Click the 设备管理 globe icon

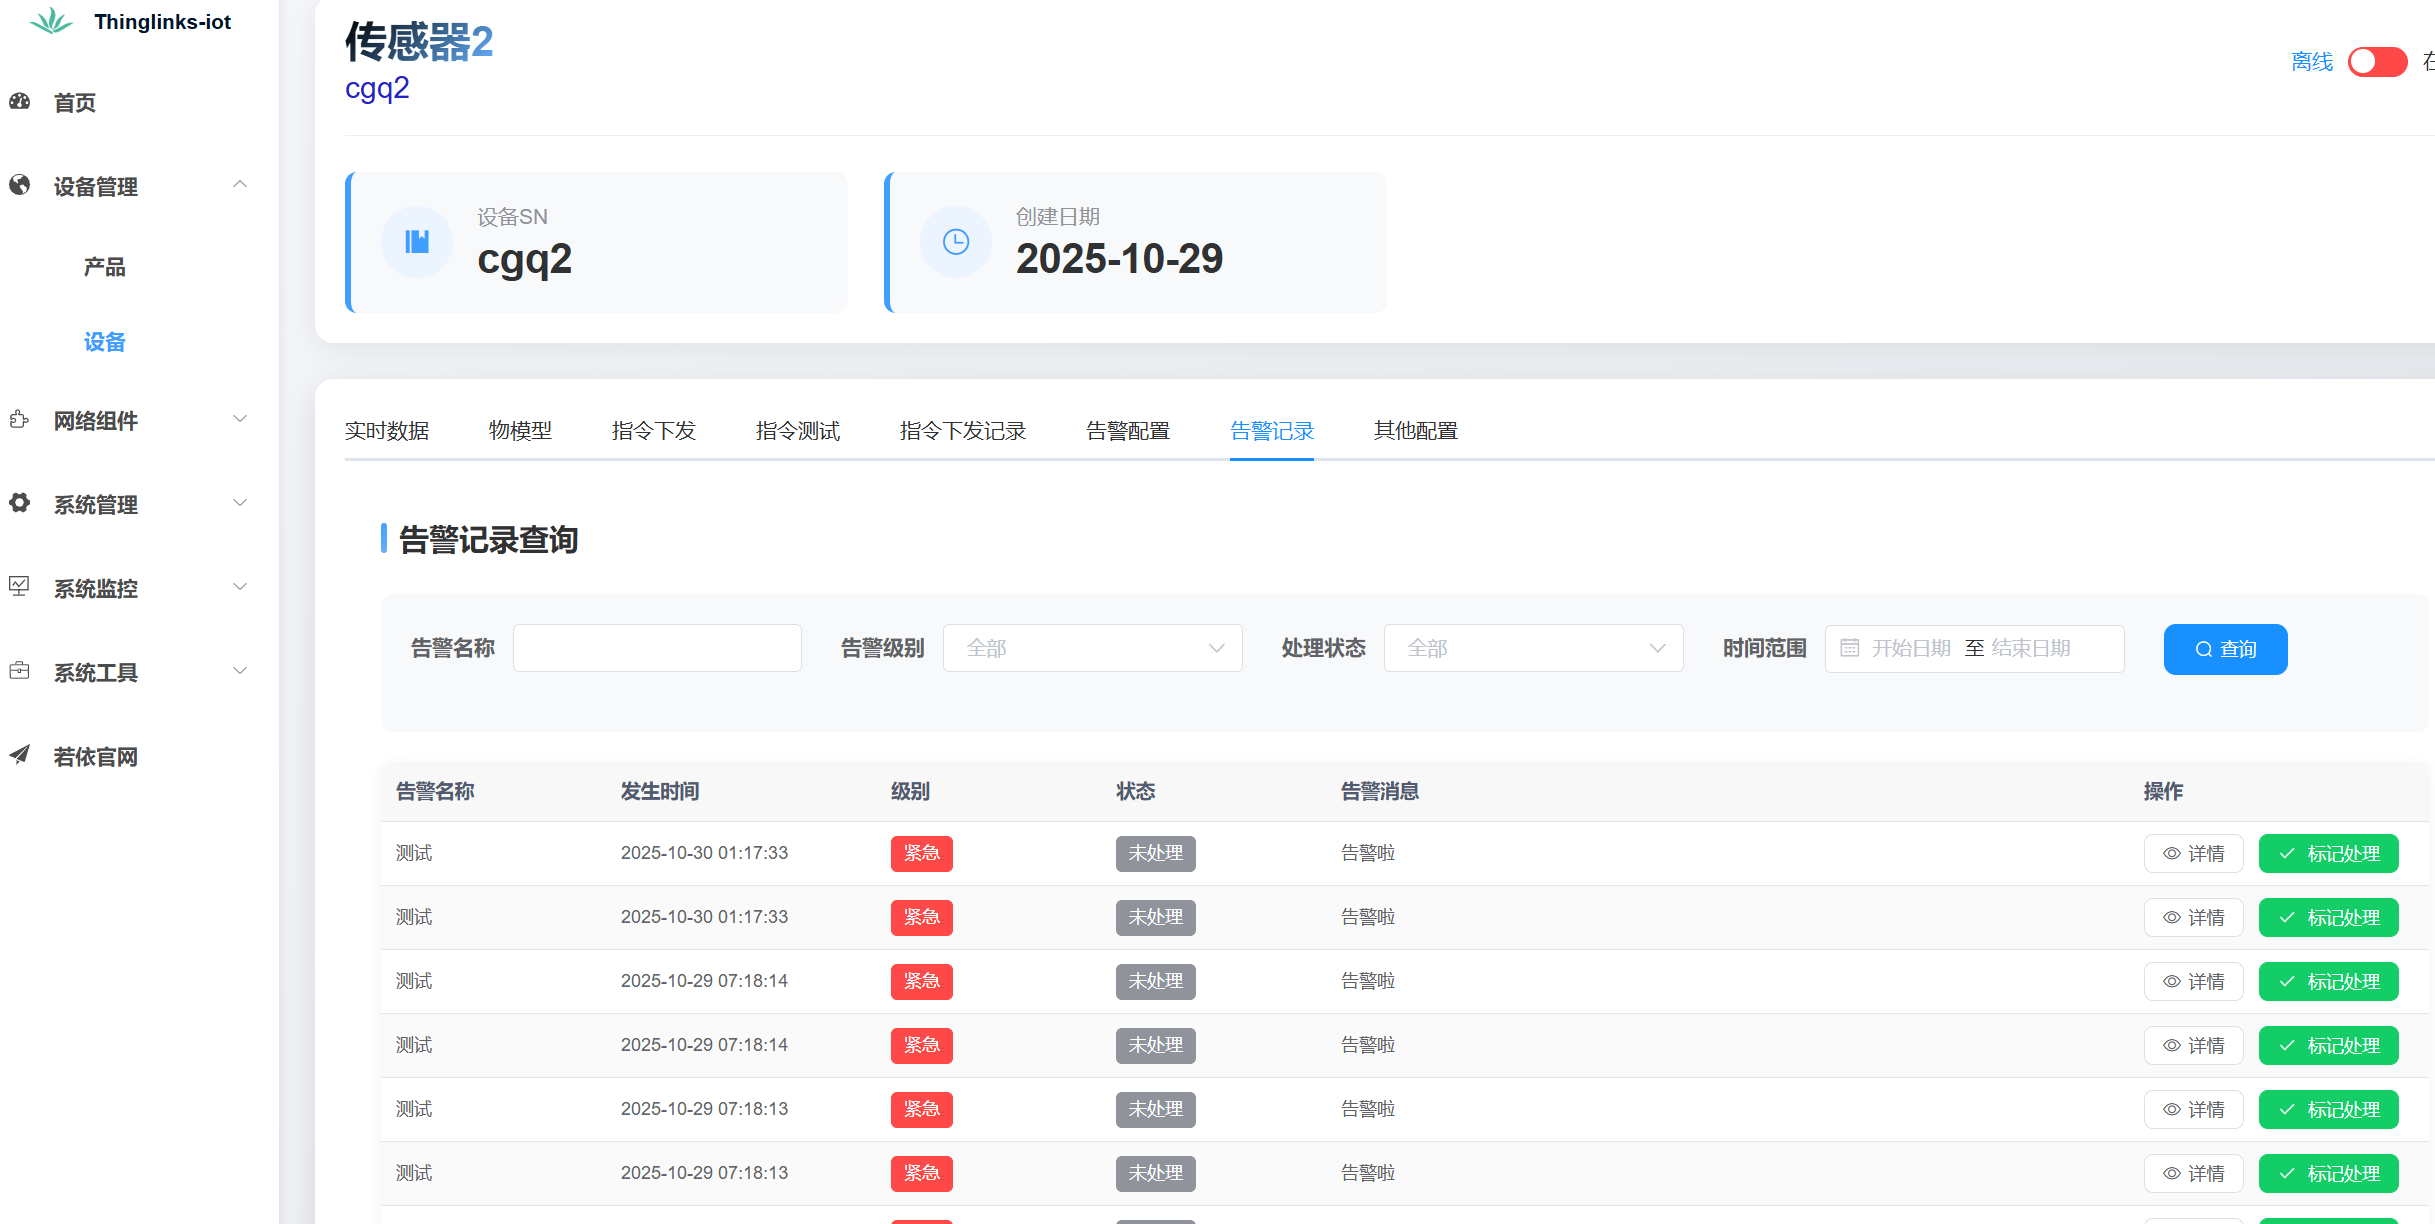click(20, 185)
